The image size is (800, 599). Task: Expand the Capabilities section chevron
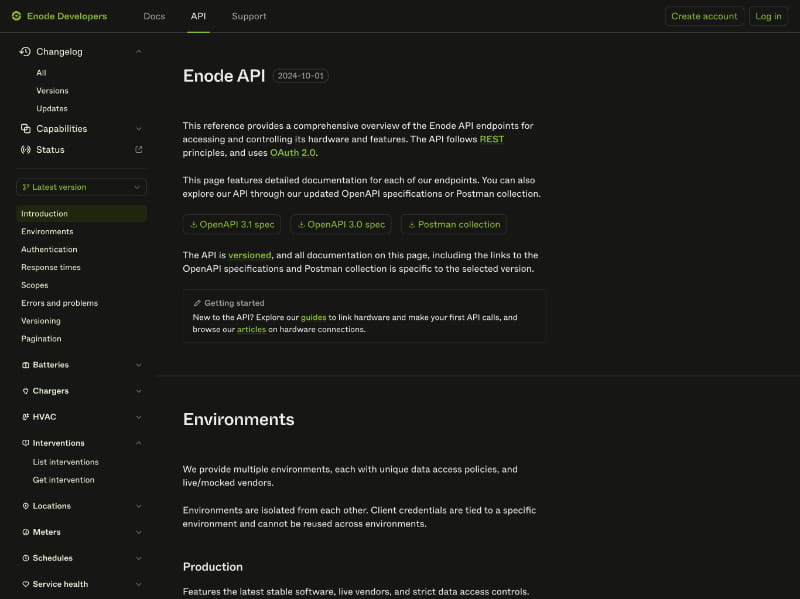[x=138, y=129]
